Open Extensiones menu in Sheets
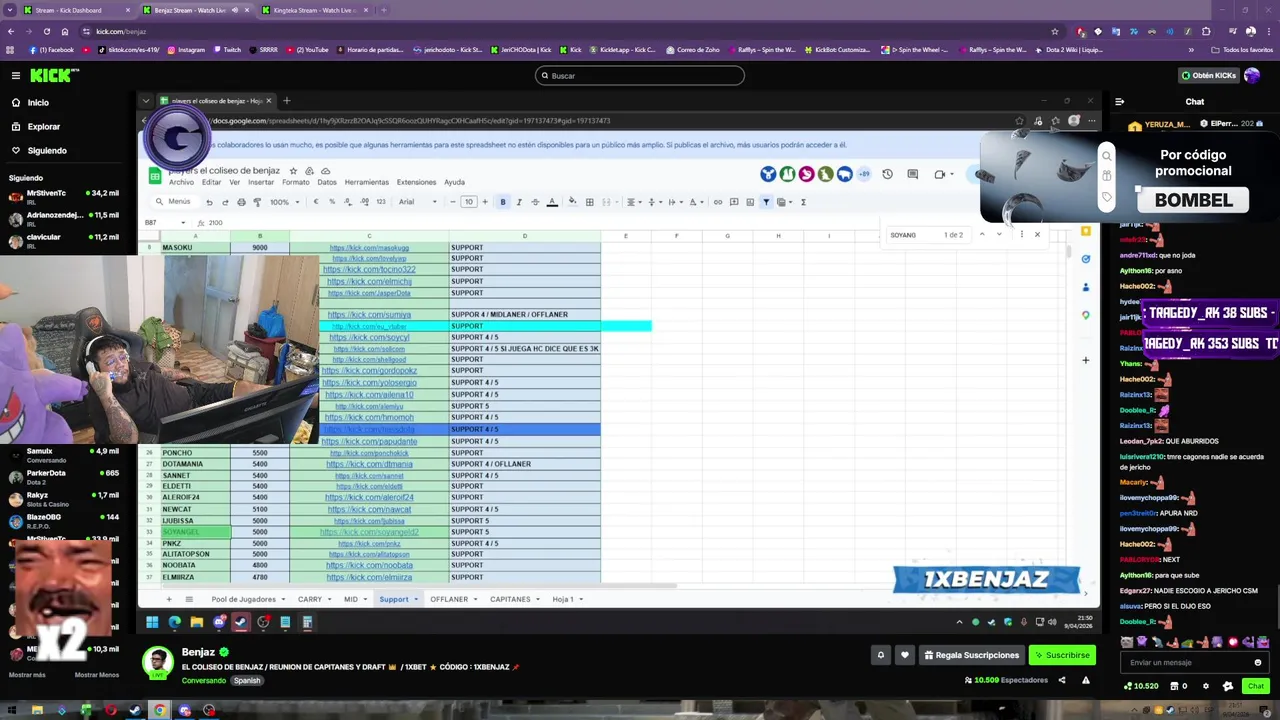The height and width of the screenshot is (720, 1280). coord(417,182)
